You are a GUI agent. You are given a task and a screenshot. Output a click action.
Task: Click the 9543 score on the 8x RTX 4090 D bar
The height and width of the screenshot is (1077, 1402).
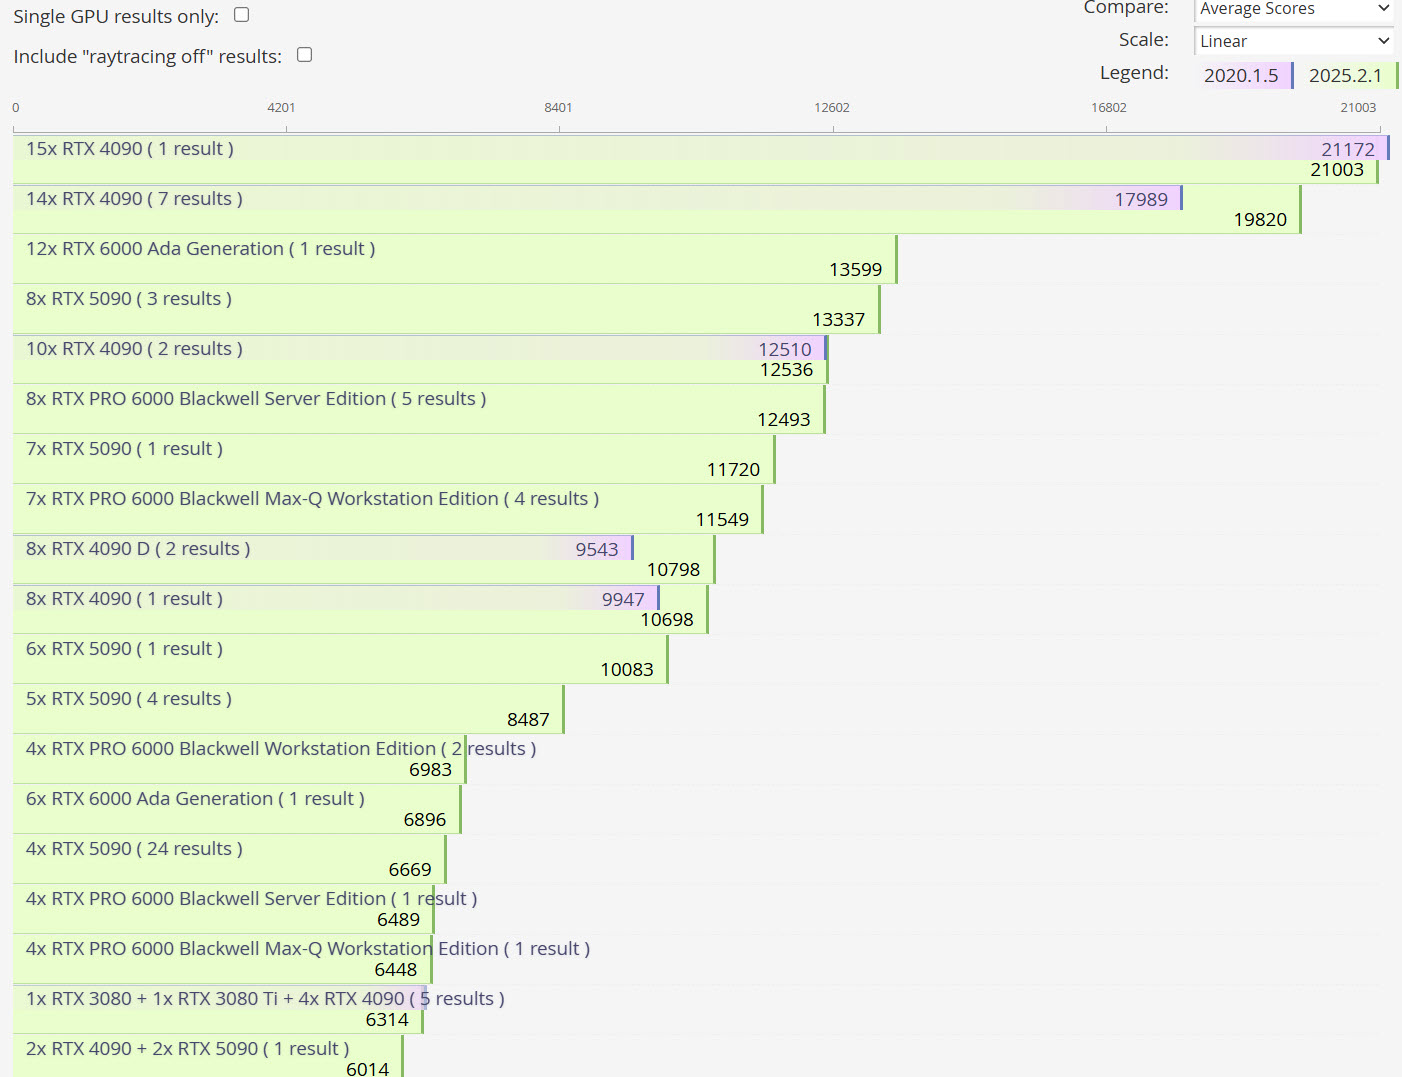[597, 549]
